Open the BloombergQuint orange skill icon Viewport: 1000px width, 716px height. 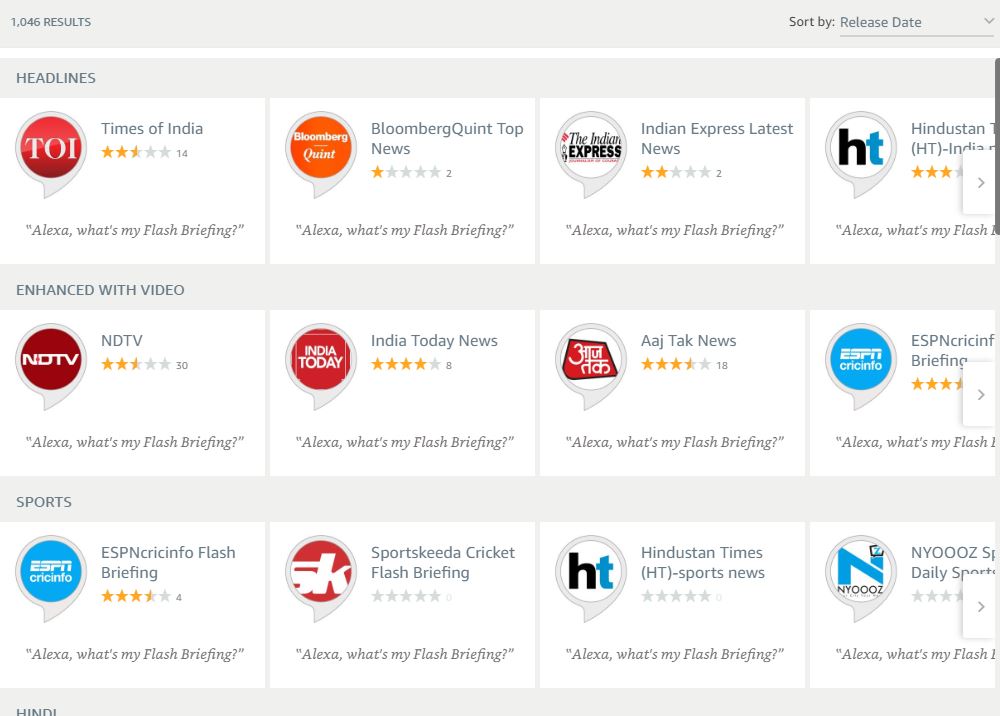321,154
